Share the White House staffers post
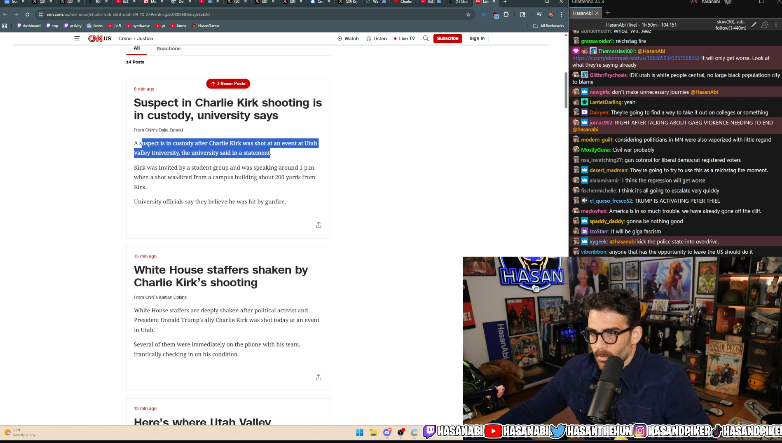 coord(318,377)
